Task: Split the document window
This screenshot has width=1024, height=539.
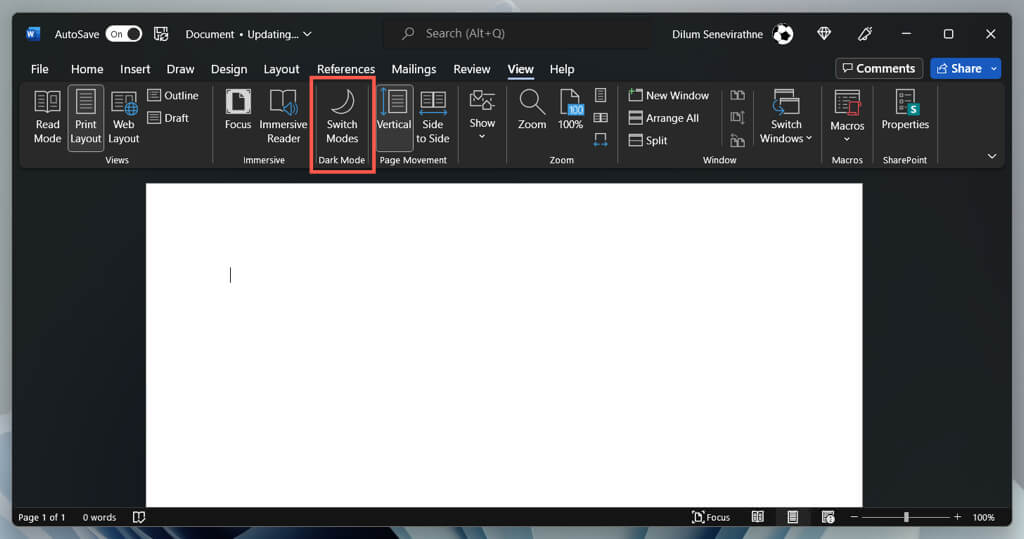Action: tap(648, 140)
